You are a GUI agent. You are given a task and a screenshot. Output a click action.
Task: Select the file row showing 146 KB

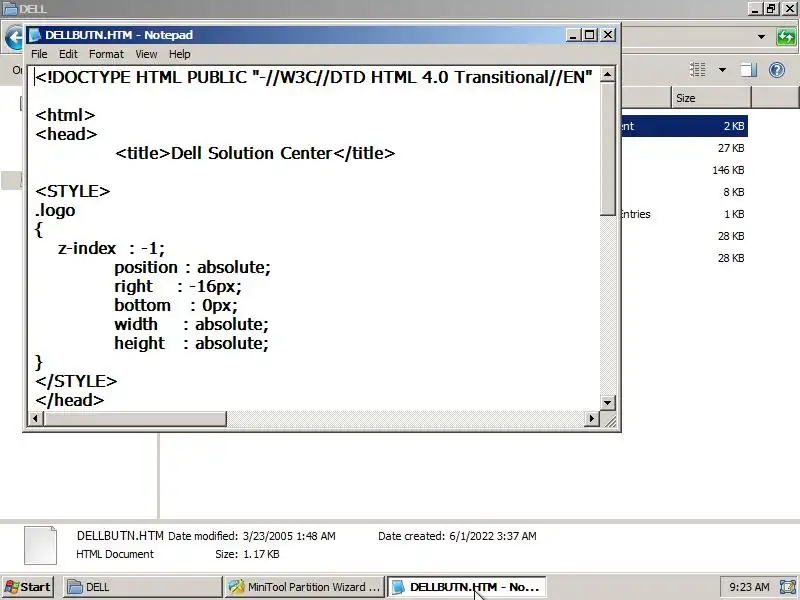tap(685, 170)
